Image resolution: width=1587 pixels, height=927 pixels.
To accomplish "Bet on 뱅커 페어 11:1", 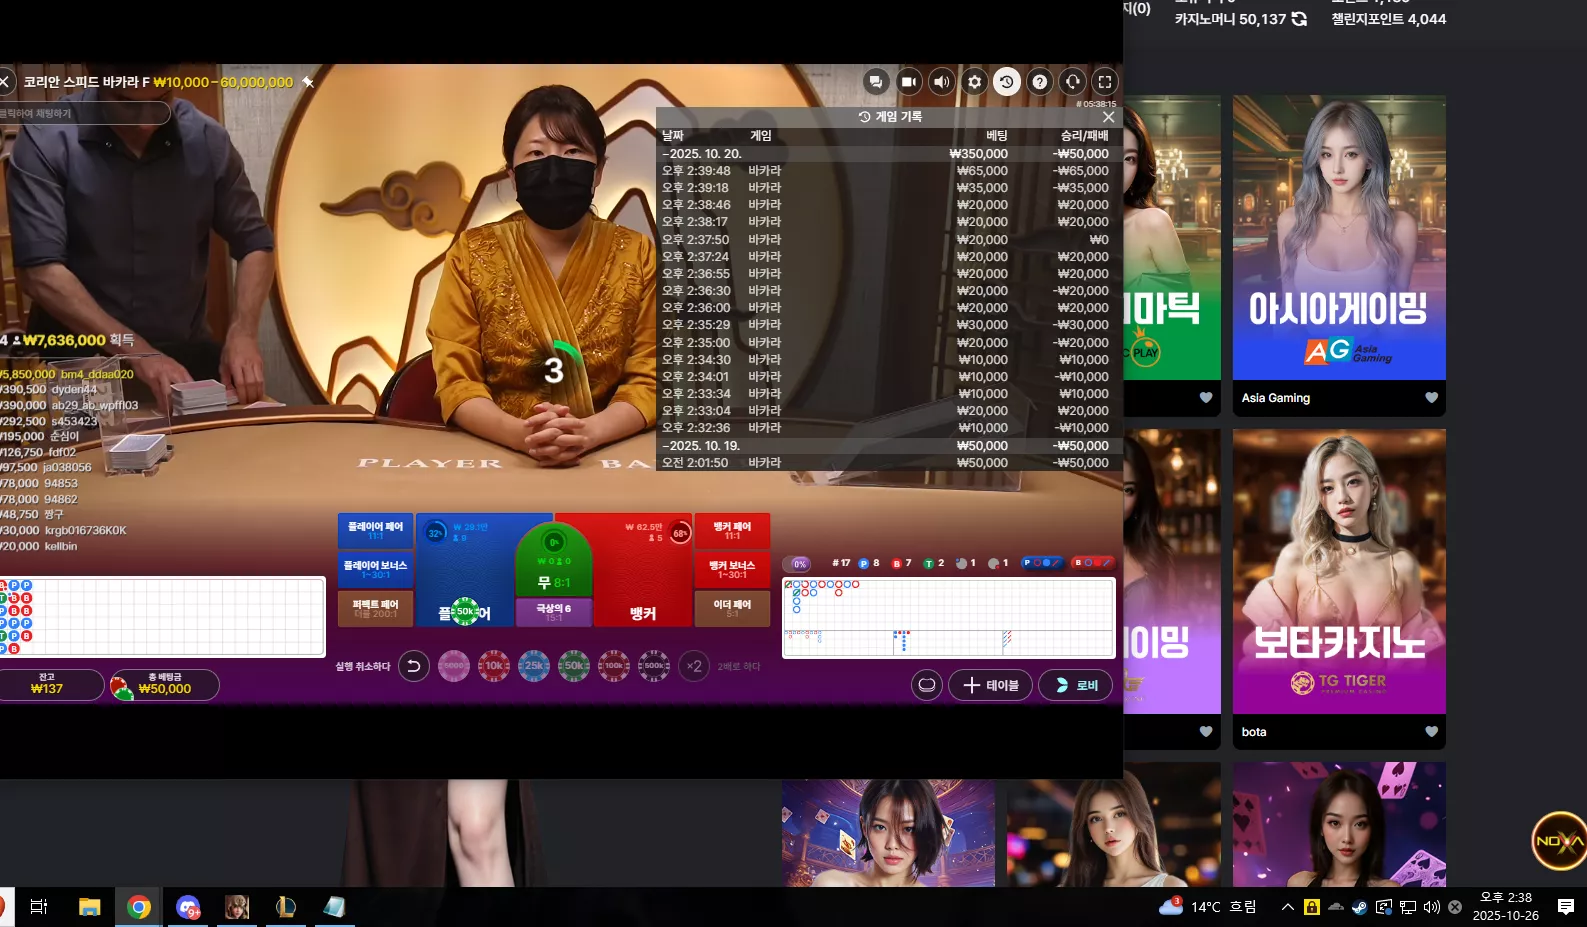I will pyautogui.click(x=732, y=530).
